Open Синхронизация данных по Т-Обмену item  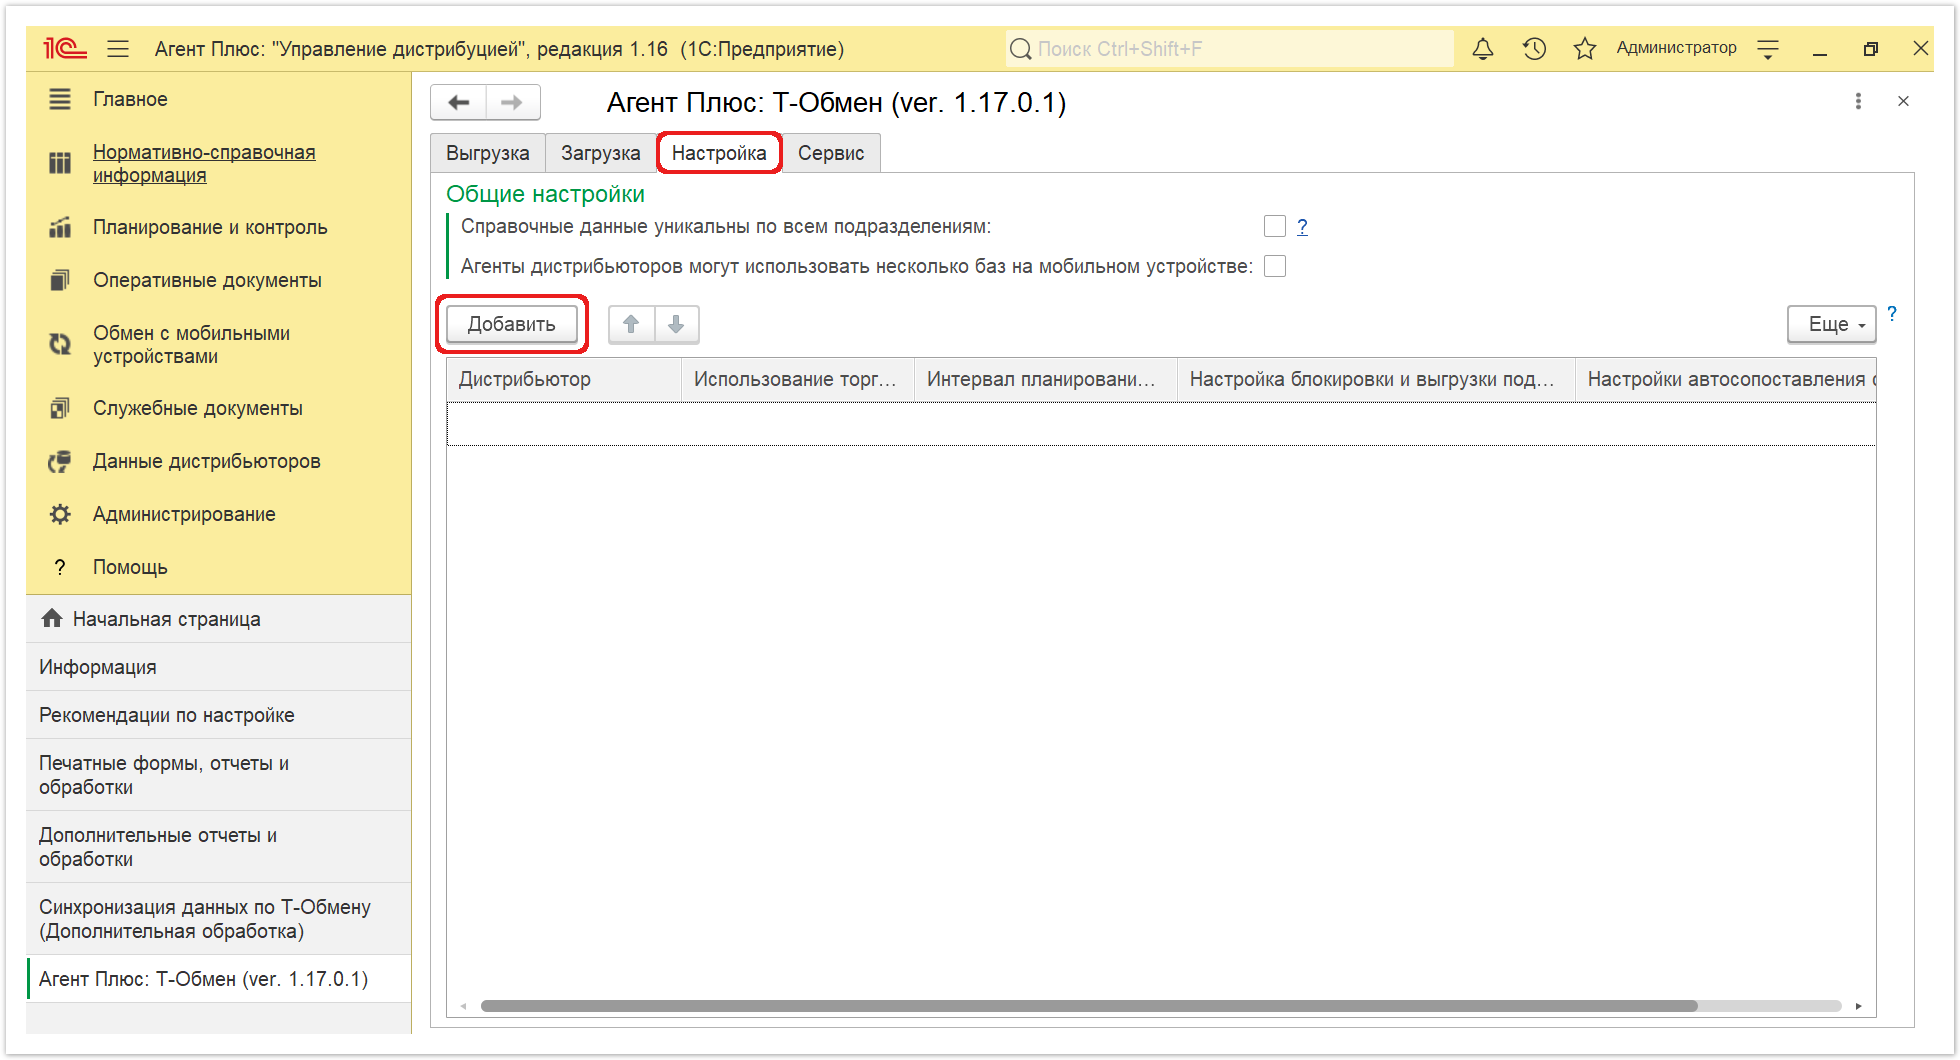(x=218, y=919)
